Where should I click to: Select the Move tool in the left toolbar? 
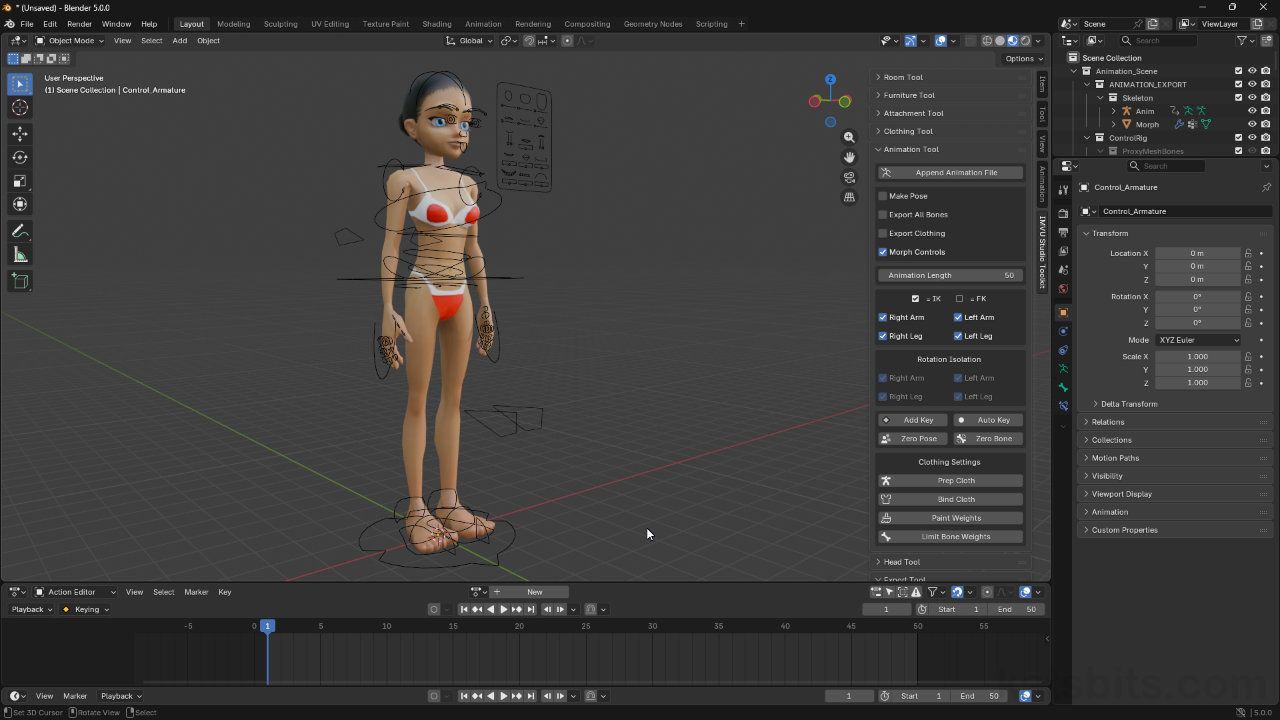point(20,133)
